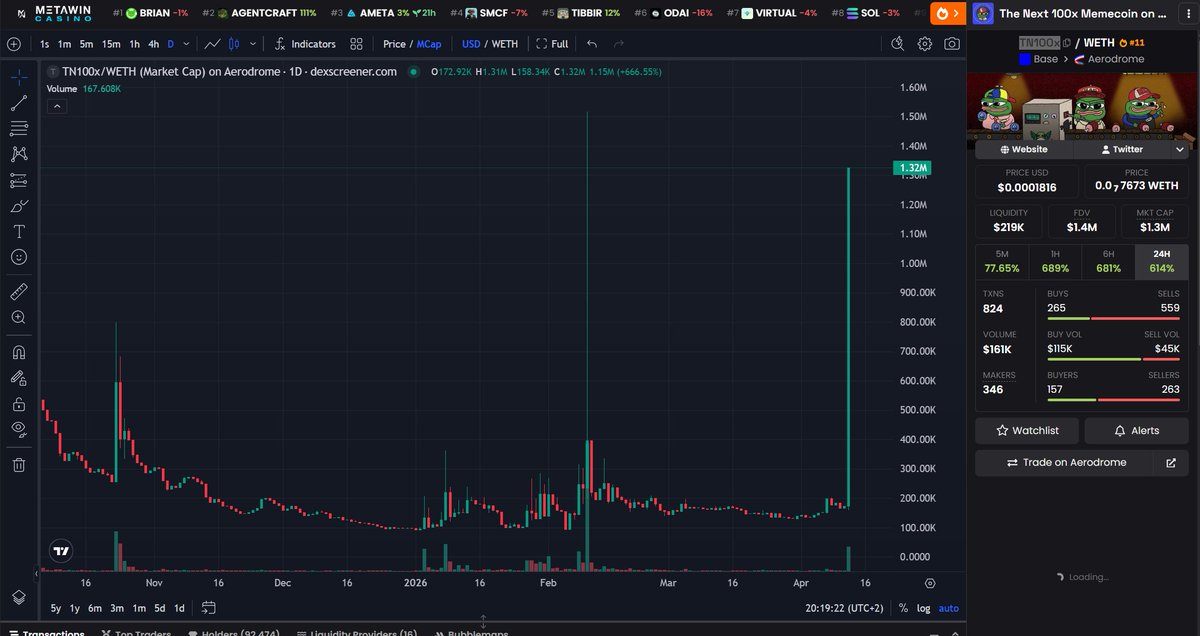Open chart settings gear in top toolbar
Screen dimensions: 1200x636
click(925, 44)
